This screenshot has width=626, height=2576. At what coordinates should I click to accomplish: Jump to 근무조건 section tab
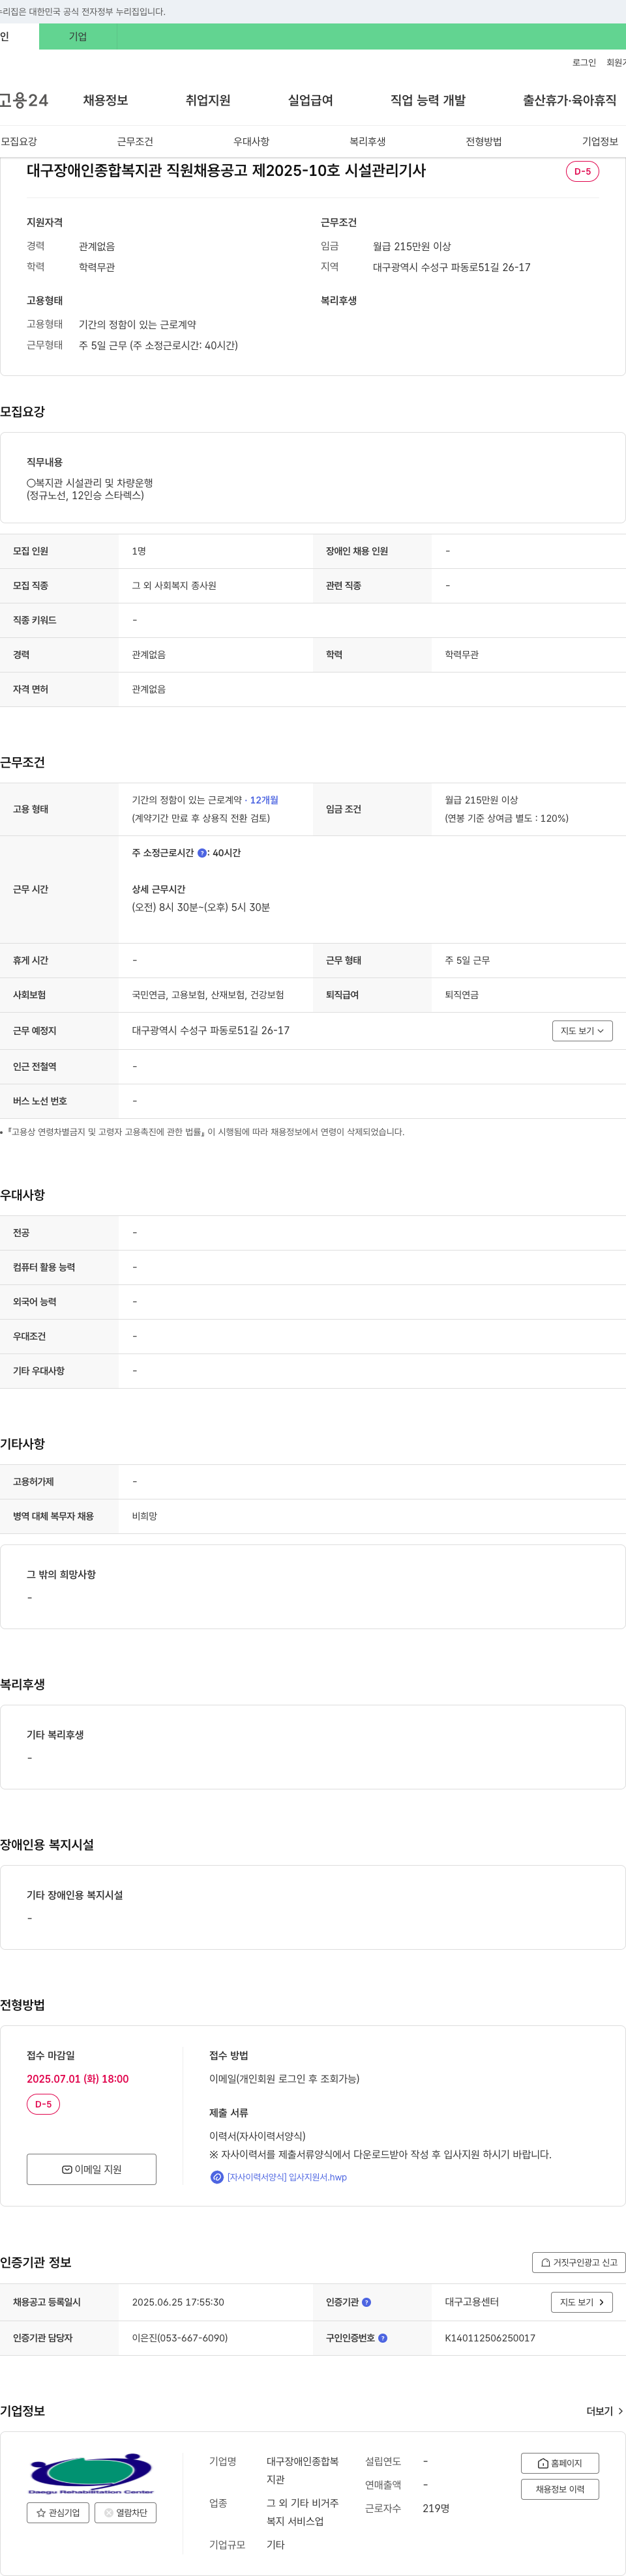135,142
